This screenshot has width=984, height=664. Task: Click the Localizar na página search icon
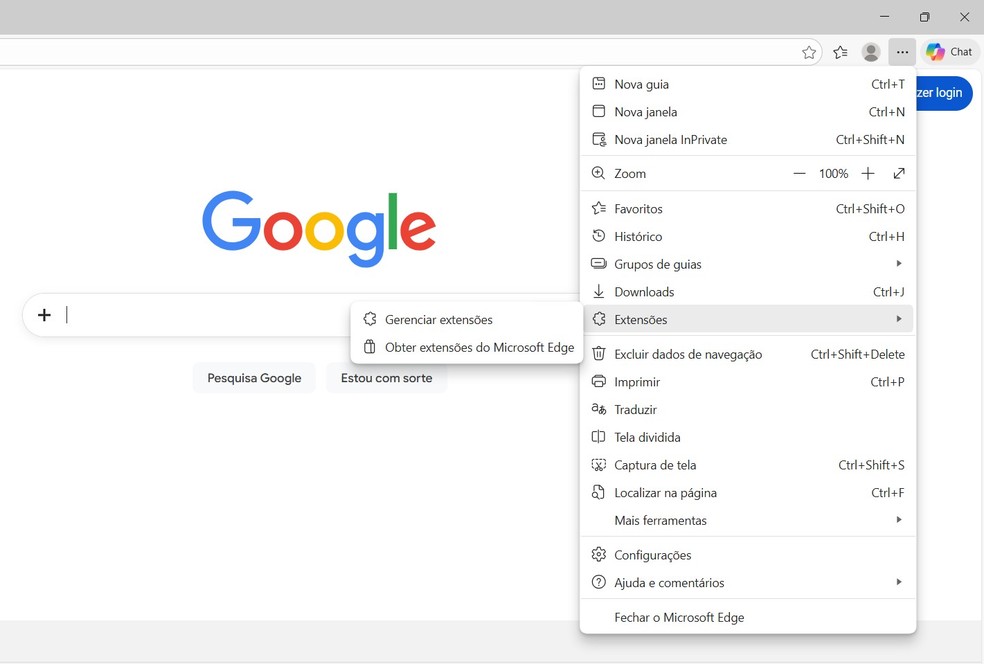coord(599,493)
